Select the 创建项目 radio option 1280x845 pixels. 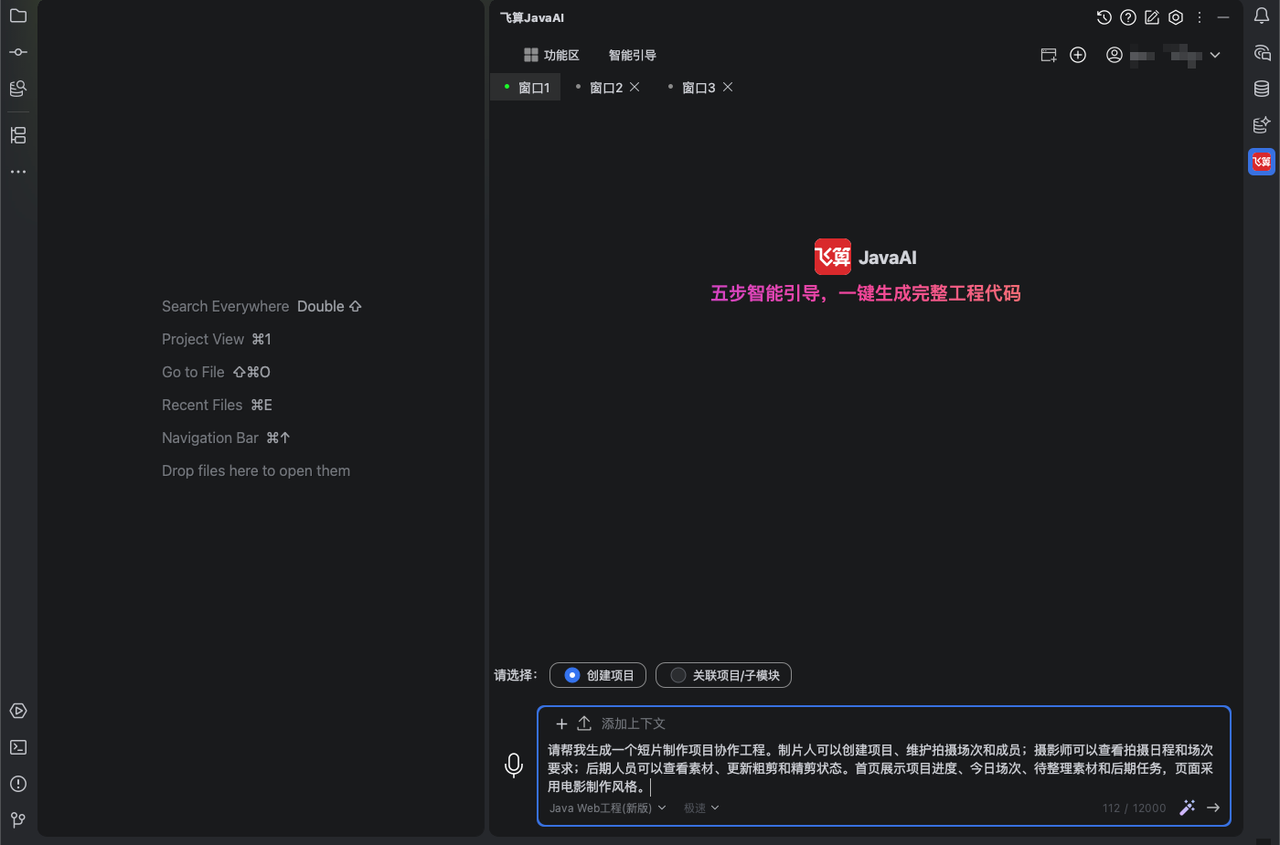click(x=598, y=675)
